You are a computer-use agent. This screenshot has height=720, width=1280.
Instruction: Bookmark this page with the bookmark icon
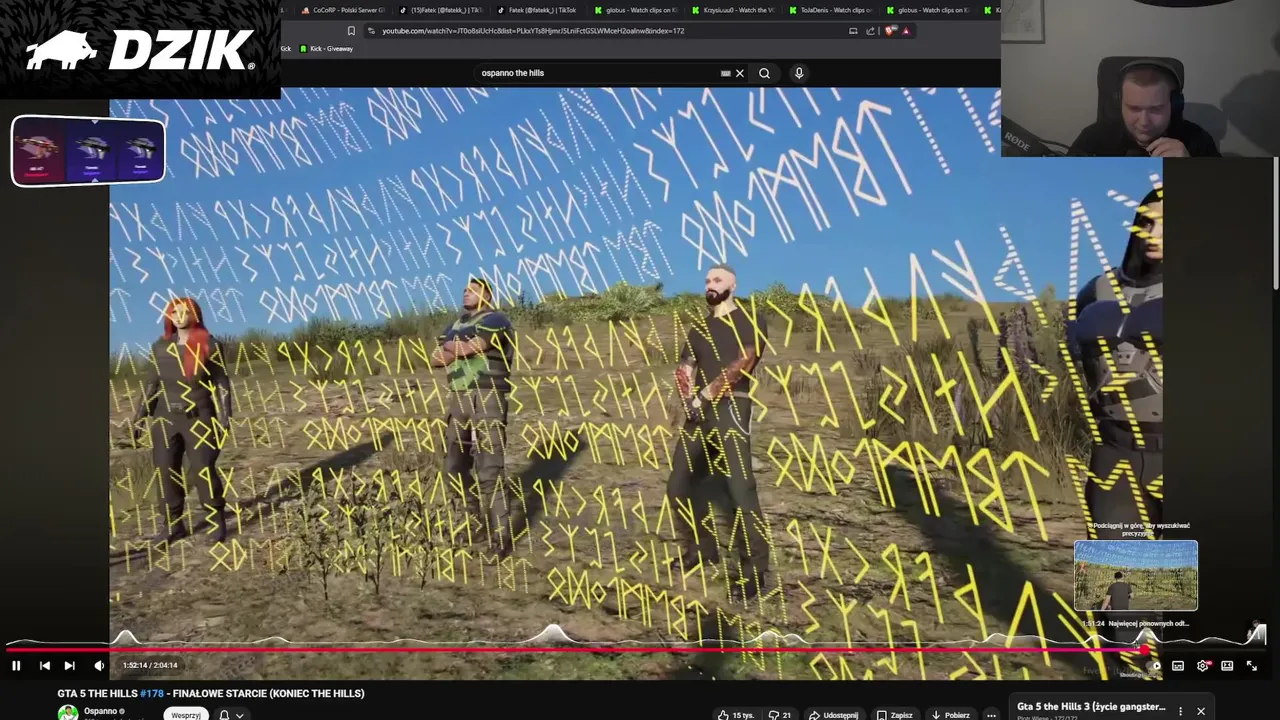(351, 31)
